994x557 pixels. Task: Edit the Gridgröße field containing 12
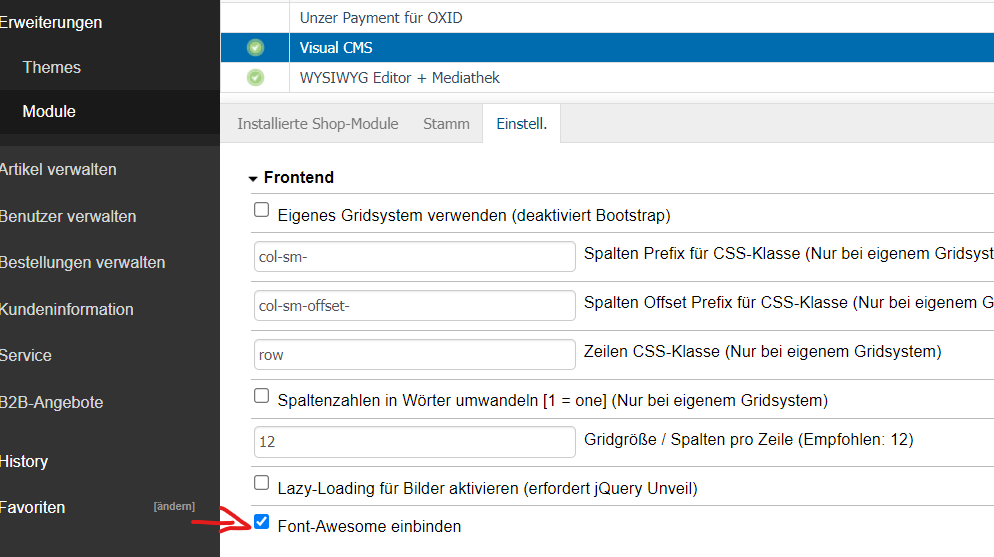pos(414,441)
